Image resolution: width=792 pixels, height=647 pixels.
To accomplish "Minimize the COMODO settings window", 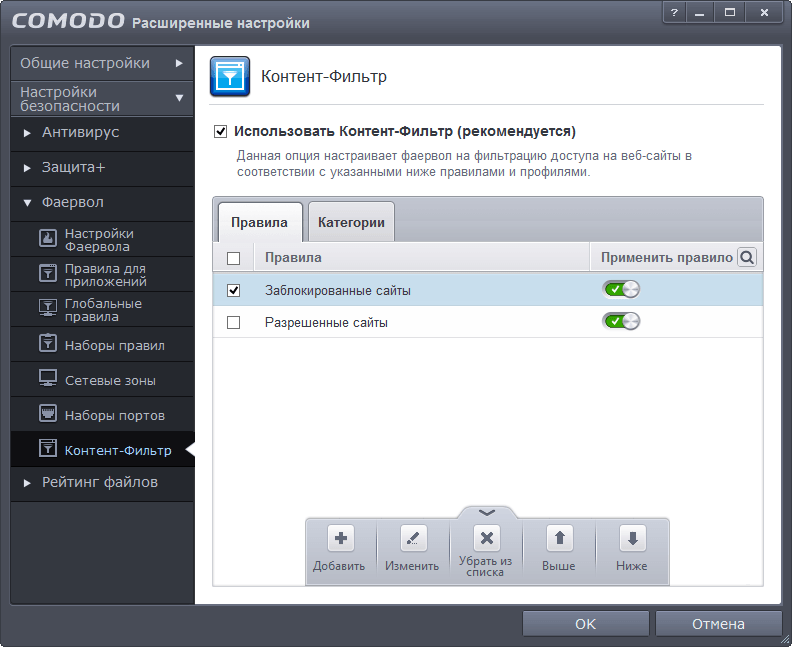I will [x=700, y=13].
